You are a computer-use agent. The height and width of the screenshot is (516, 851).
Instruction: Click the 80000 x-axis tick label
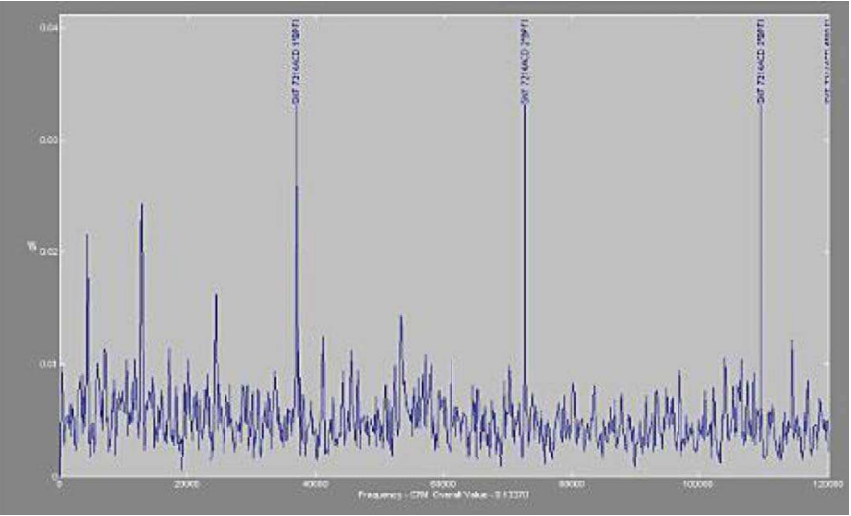pyautogui.click(x=571, y=483)
